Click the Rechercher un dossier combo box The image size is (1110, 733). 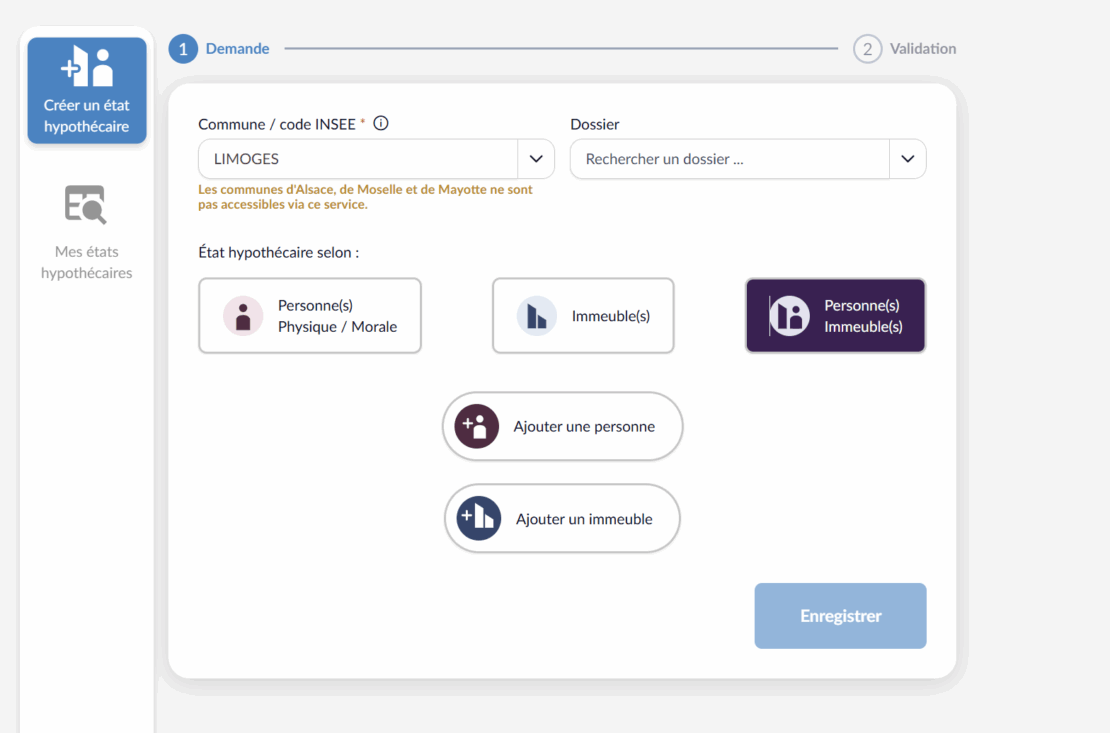click(x=730, y=159)
